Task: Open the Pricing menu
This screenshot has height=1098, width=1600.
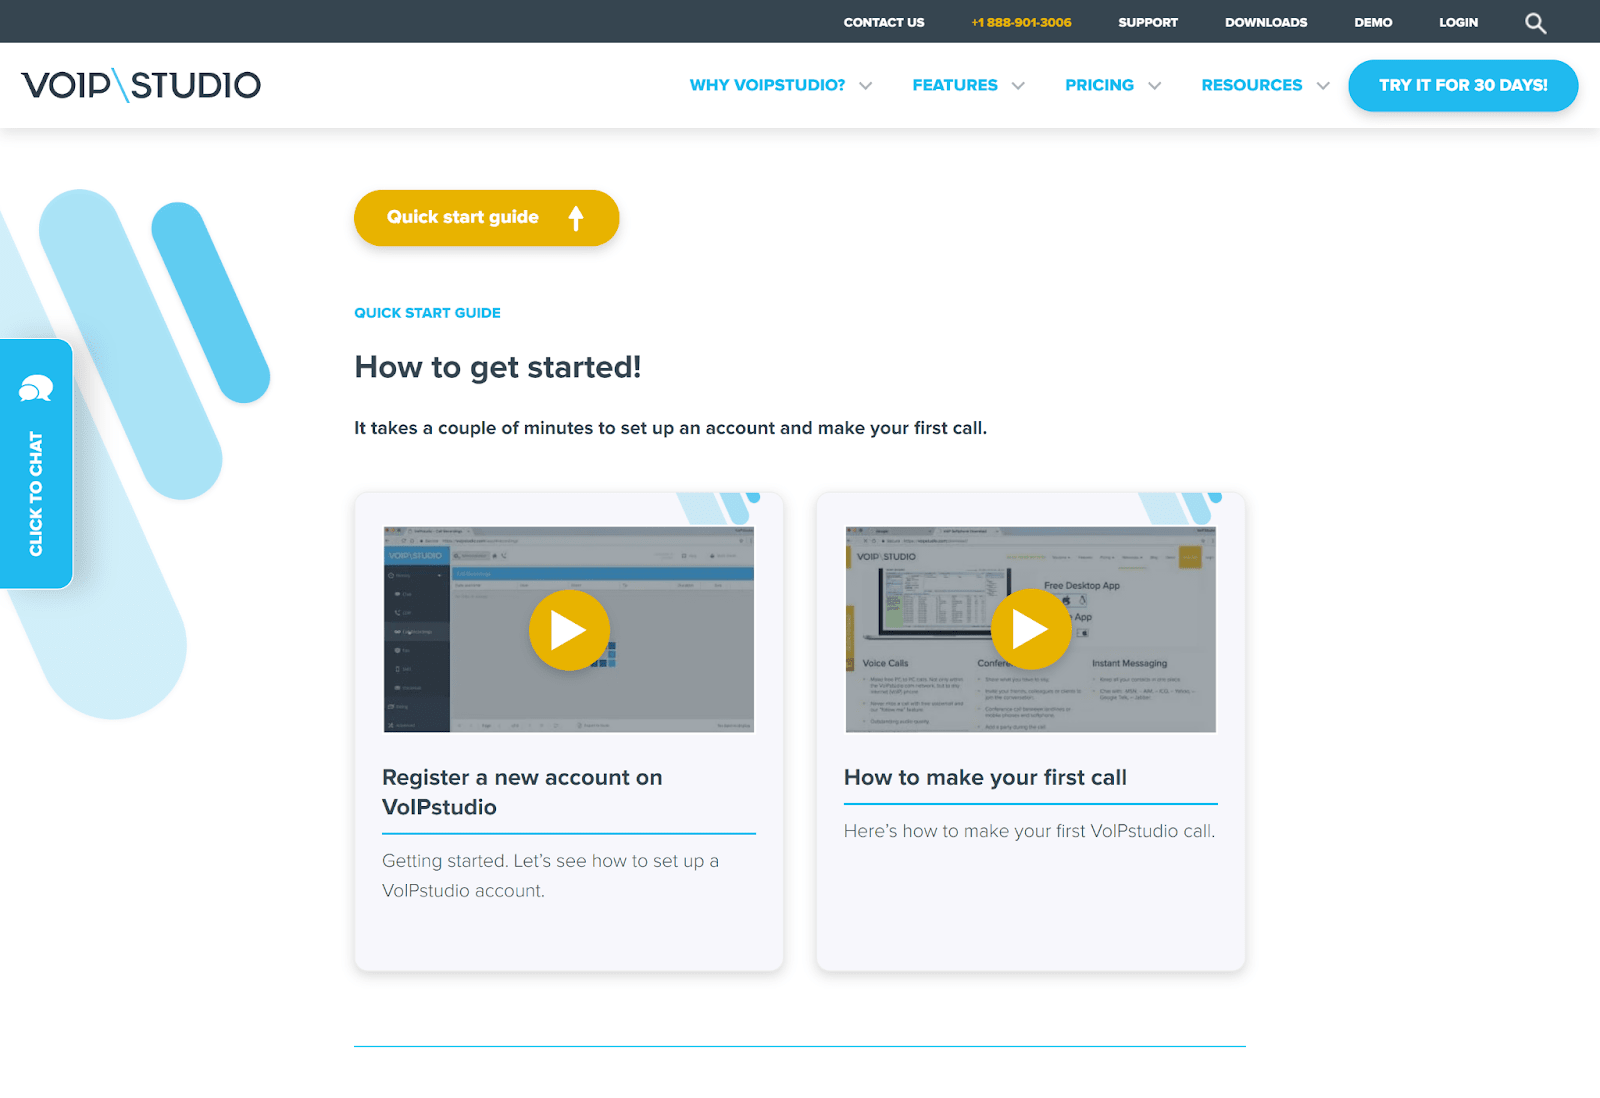Action: point(1099,85)
